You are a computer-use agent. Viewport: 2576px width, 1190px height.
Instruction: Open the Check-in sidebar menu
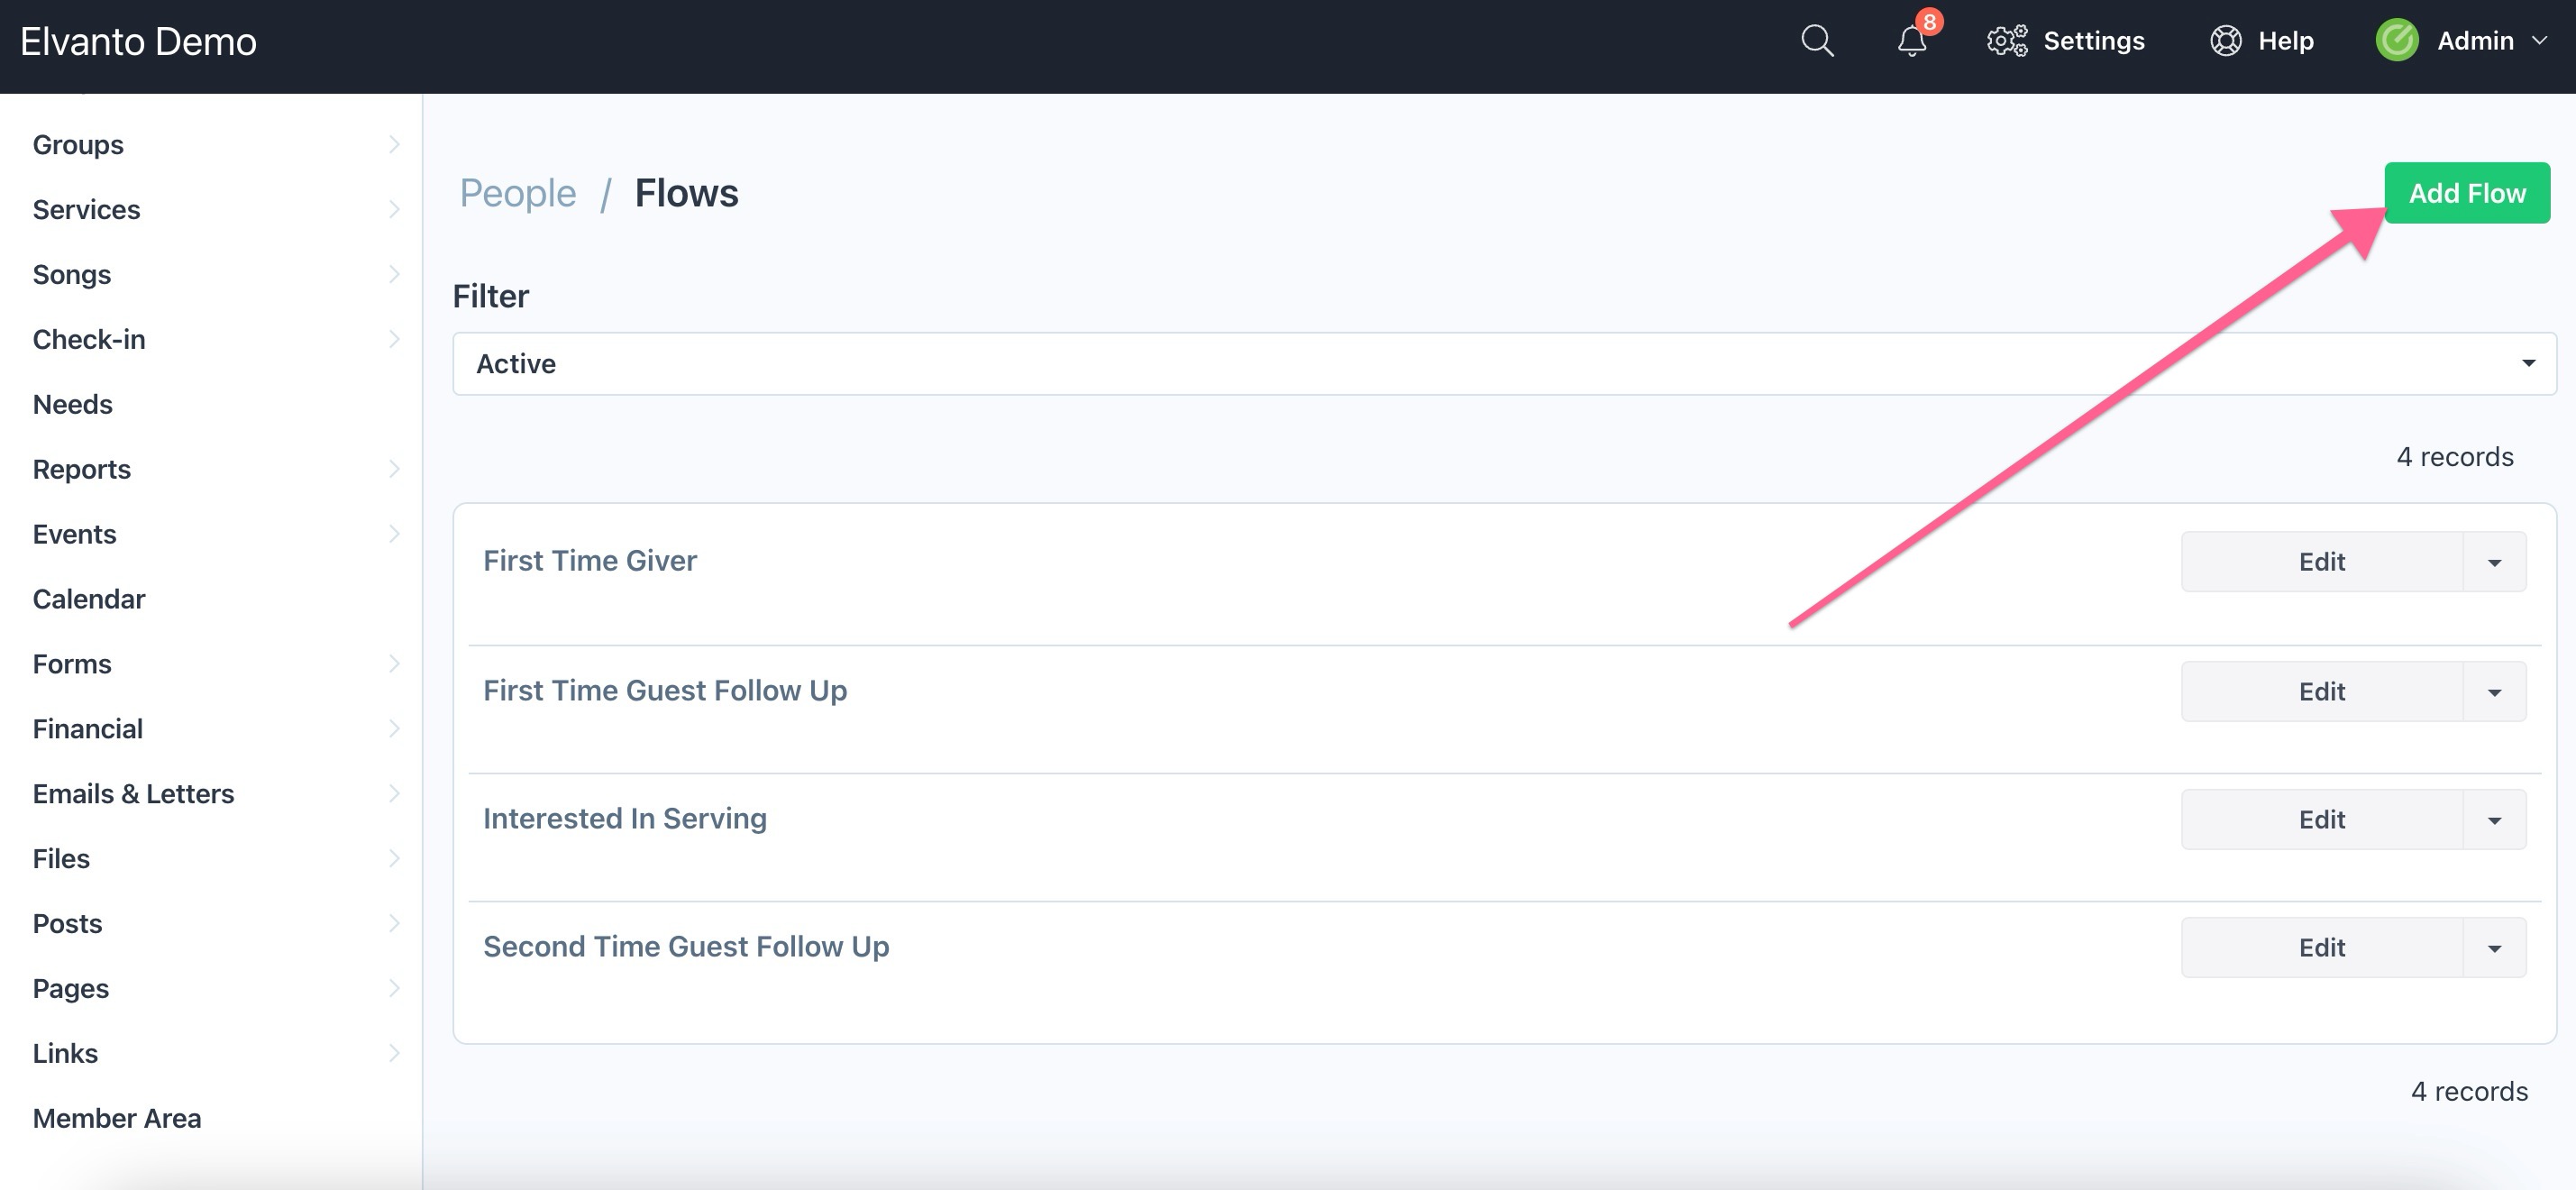pyautogui.click(x=89, y=340)
